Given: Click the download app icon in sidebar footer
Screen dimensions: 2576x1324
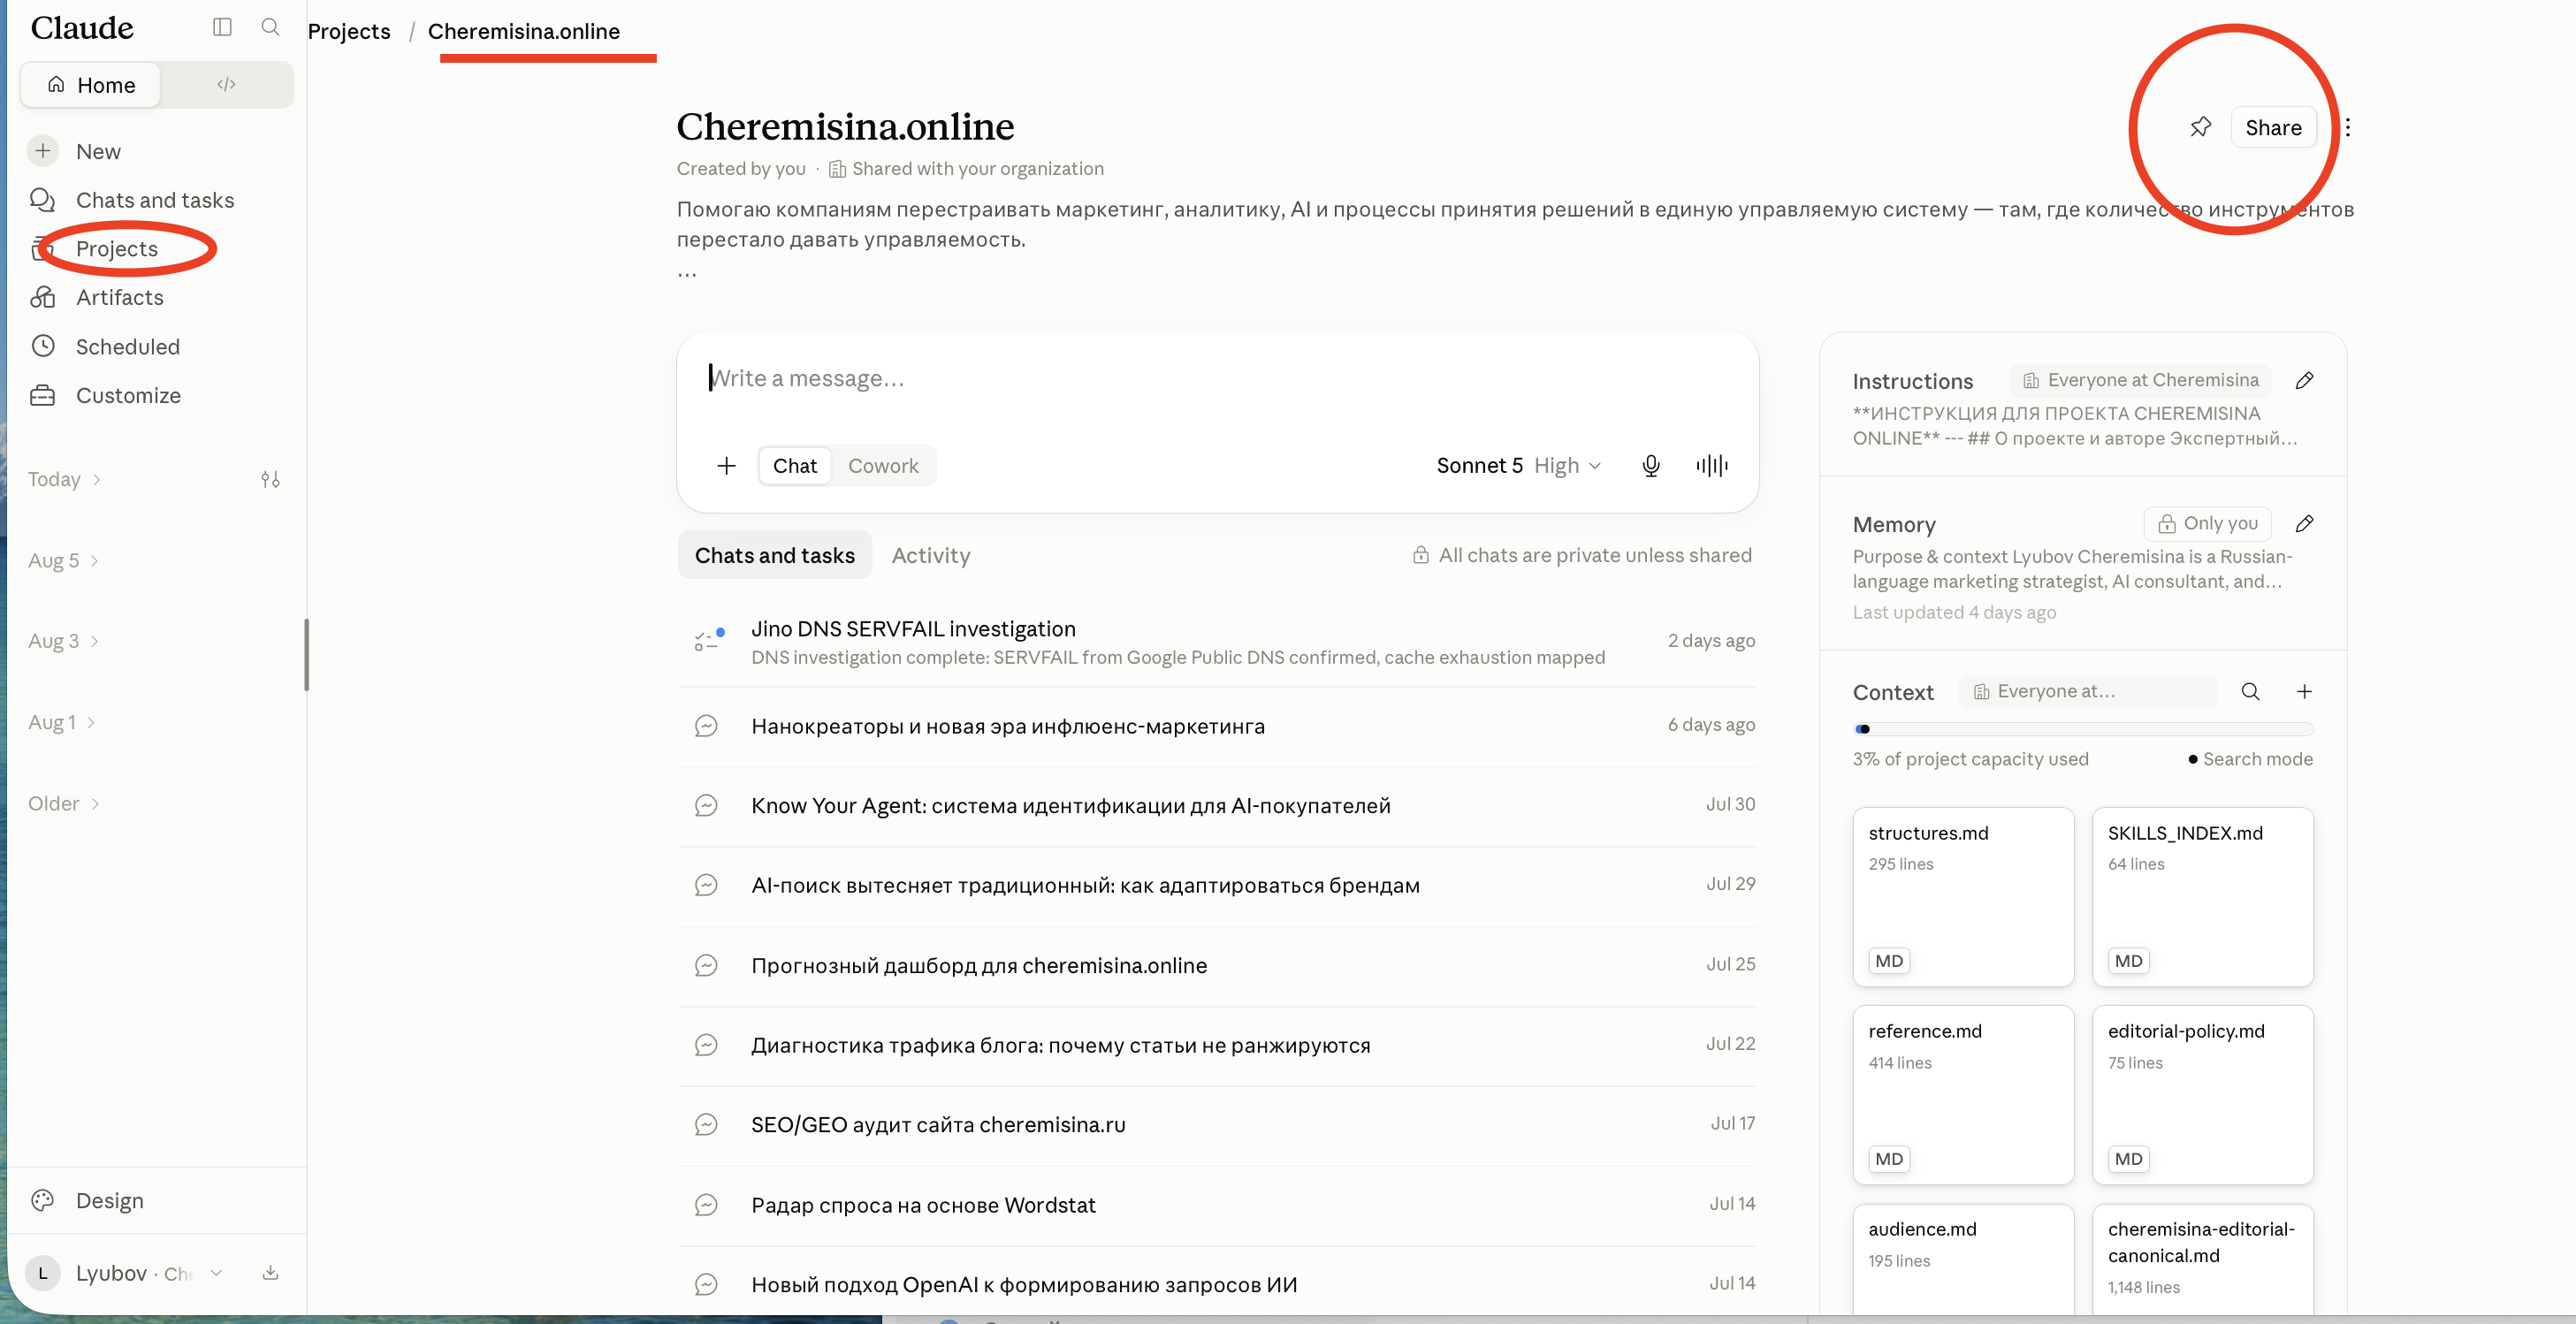Looking at the screenshot, I should click(270, 1273).
